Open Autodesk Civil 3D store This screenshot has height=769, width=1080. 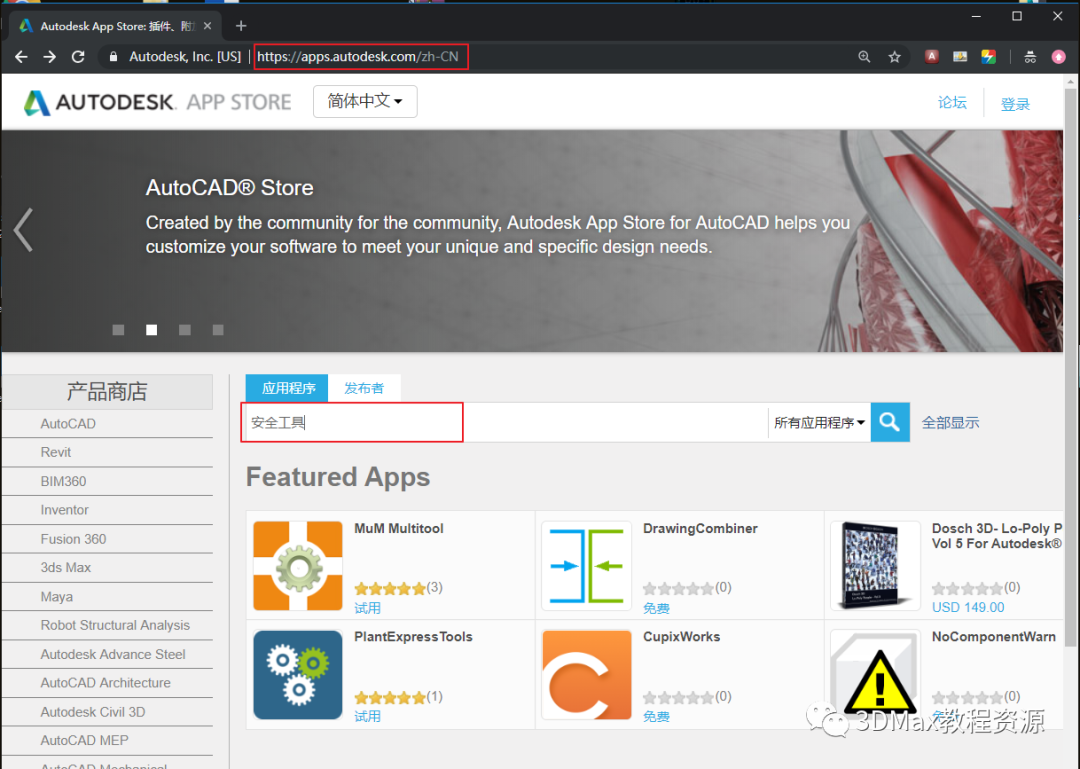pos(93,712)
